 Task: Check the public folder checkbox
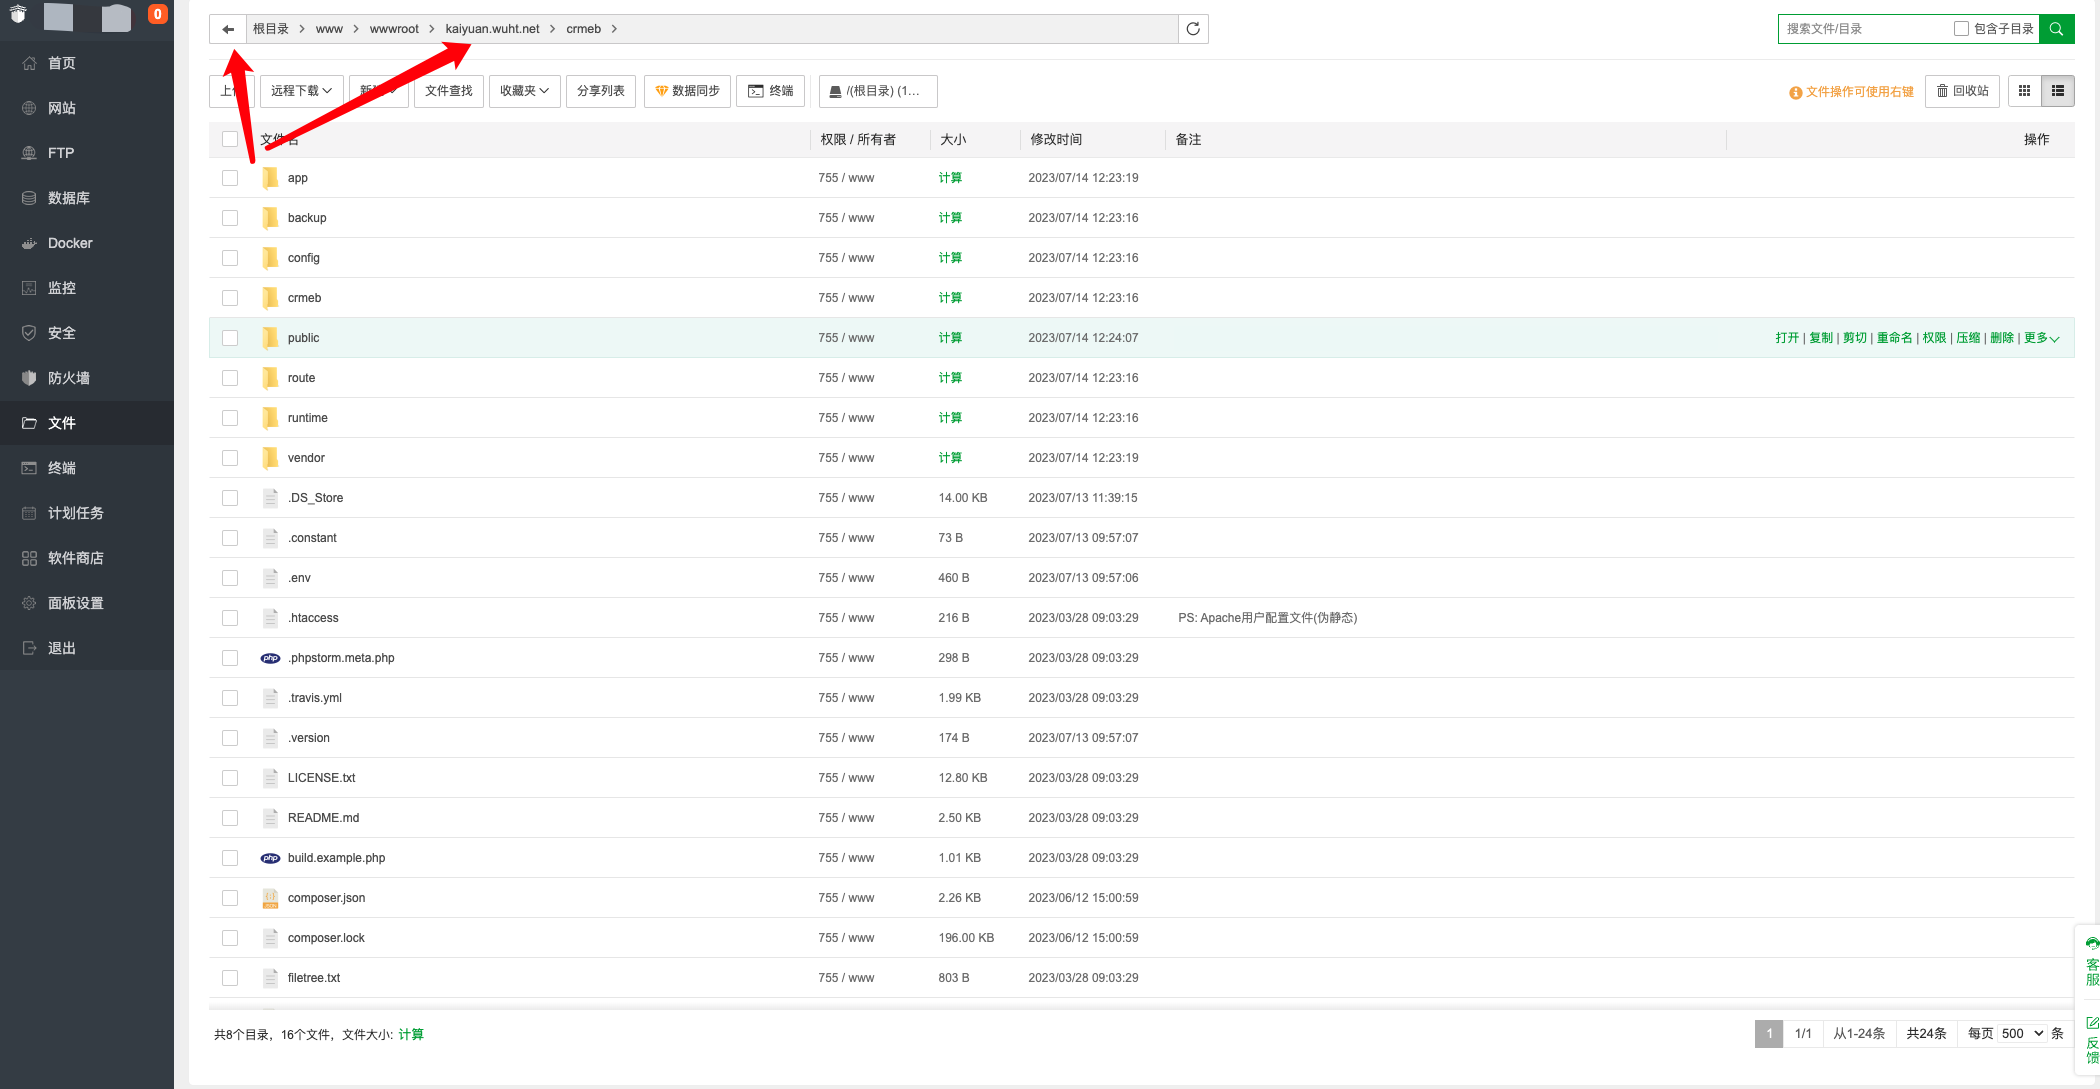(x=230, y=338)
